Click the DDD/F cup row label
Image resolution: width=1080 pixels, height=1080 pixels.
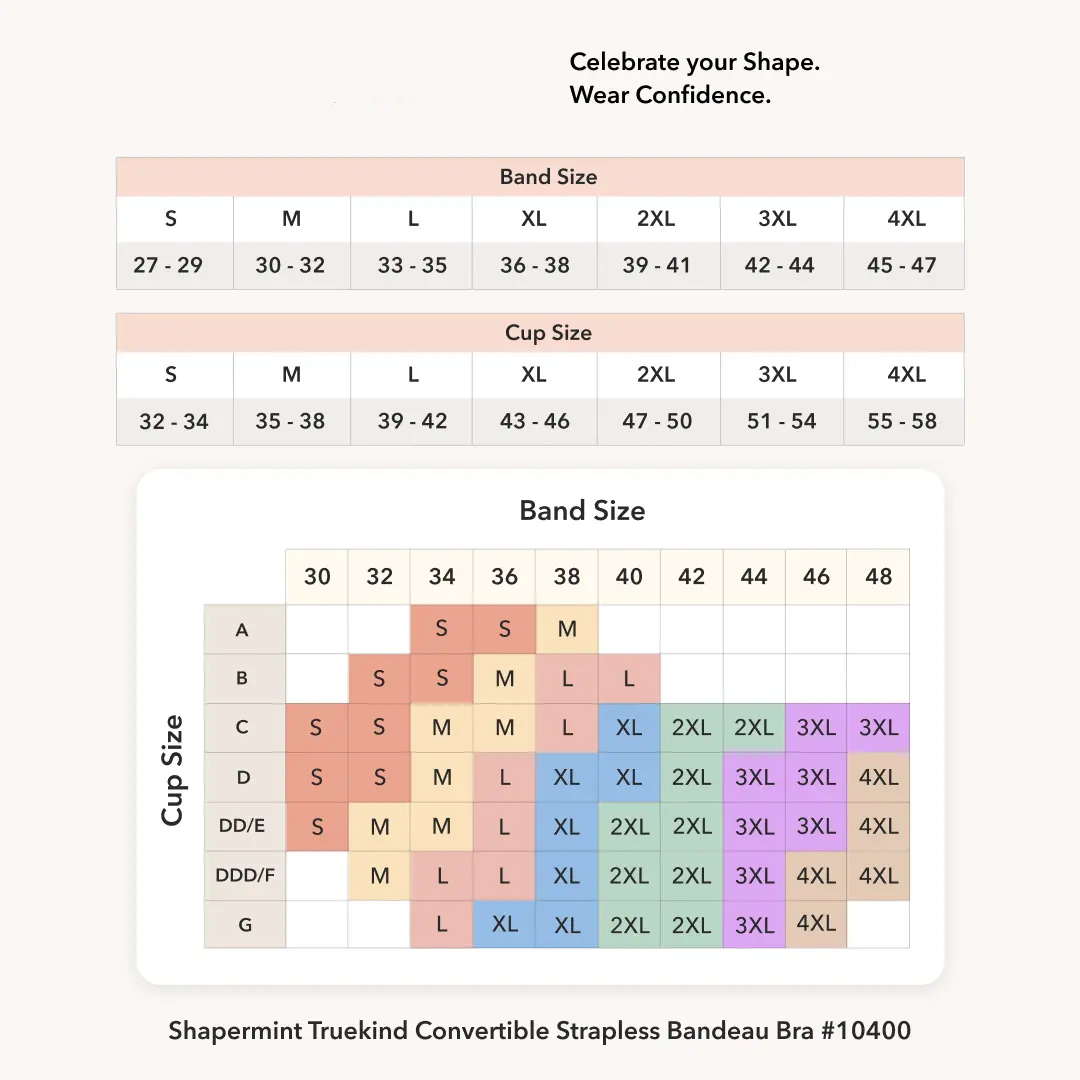pos(244,875)
